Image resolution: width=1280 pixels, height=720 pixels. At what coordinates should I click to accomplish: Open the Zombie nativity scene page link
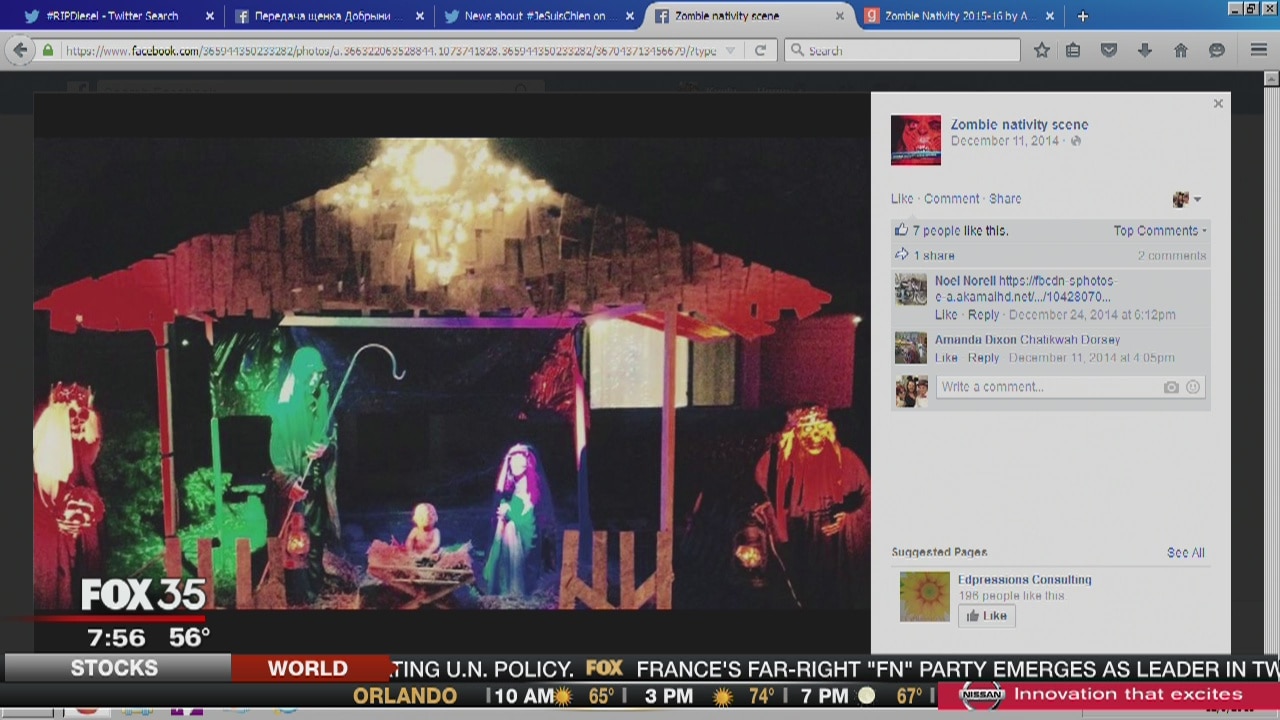[1019, 125]
